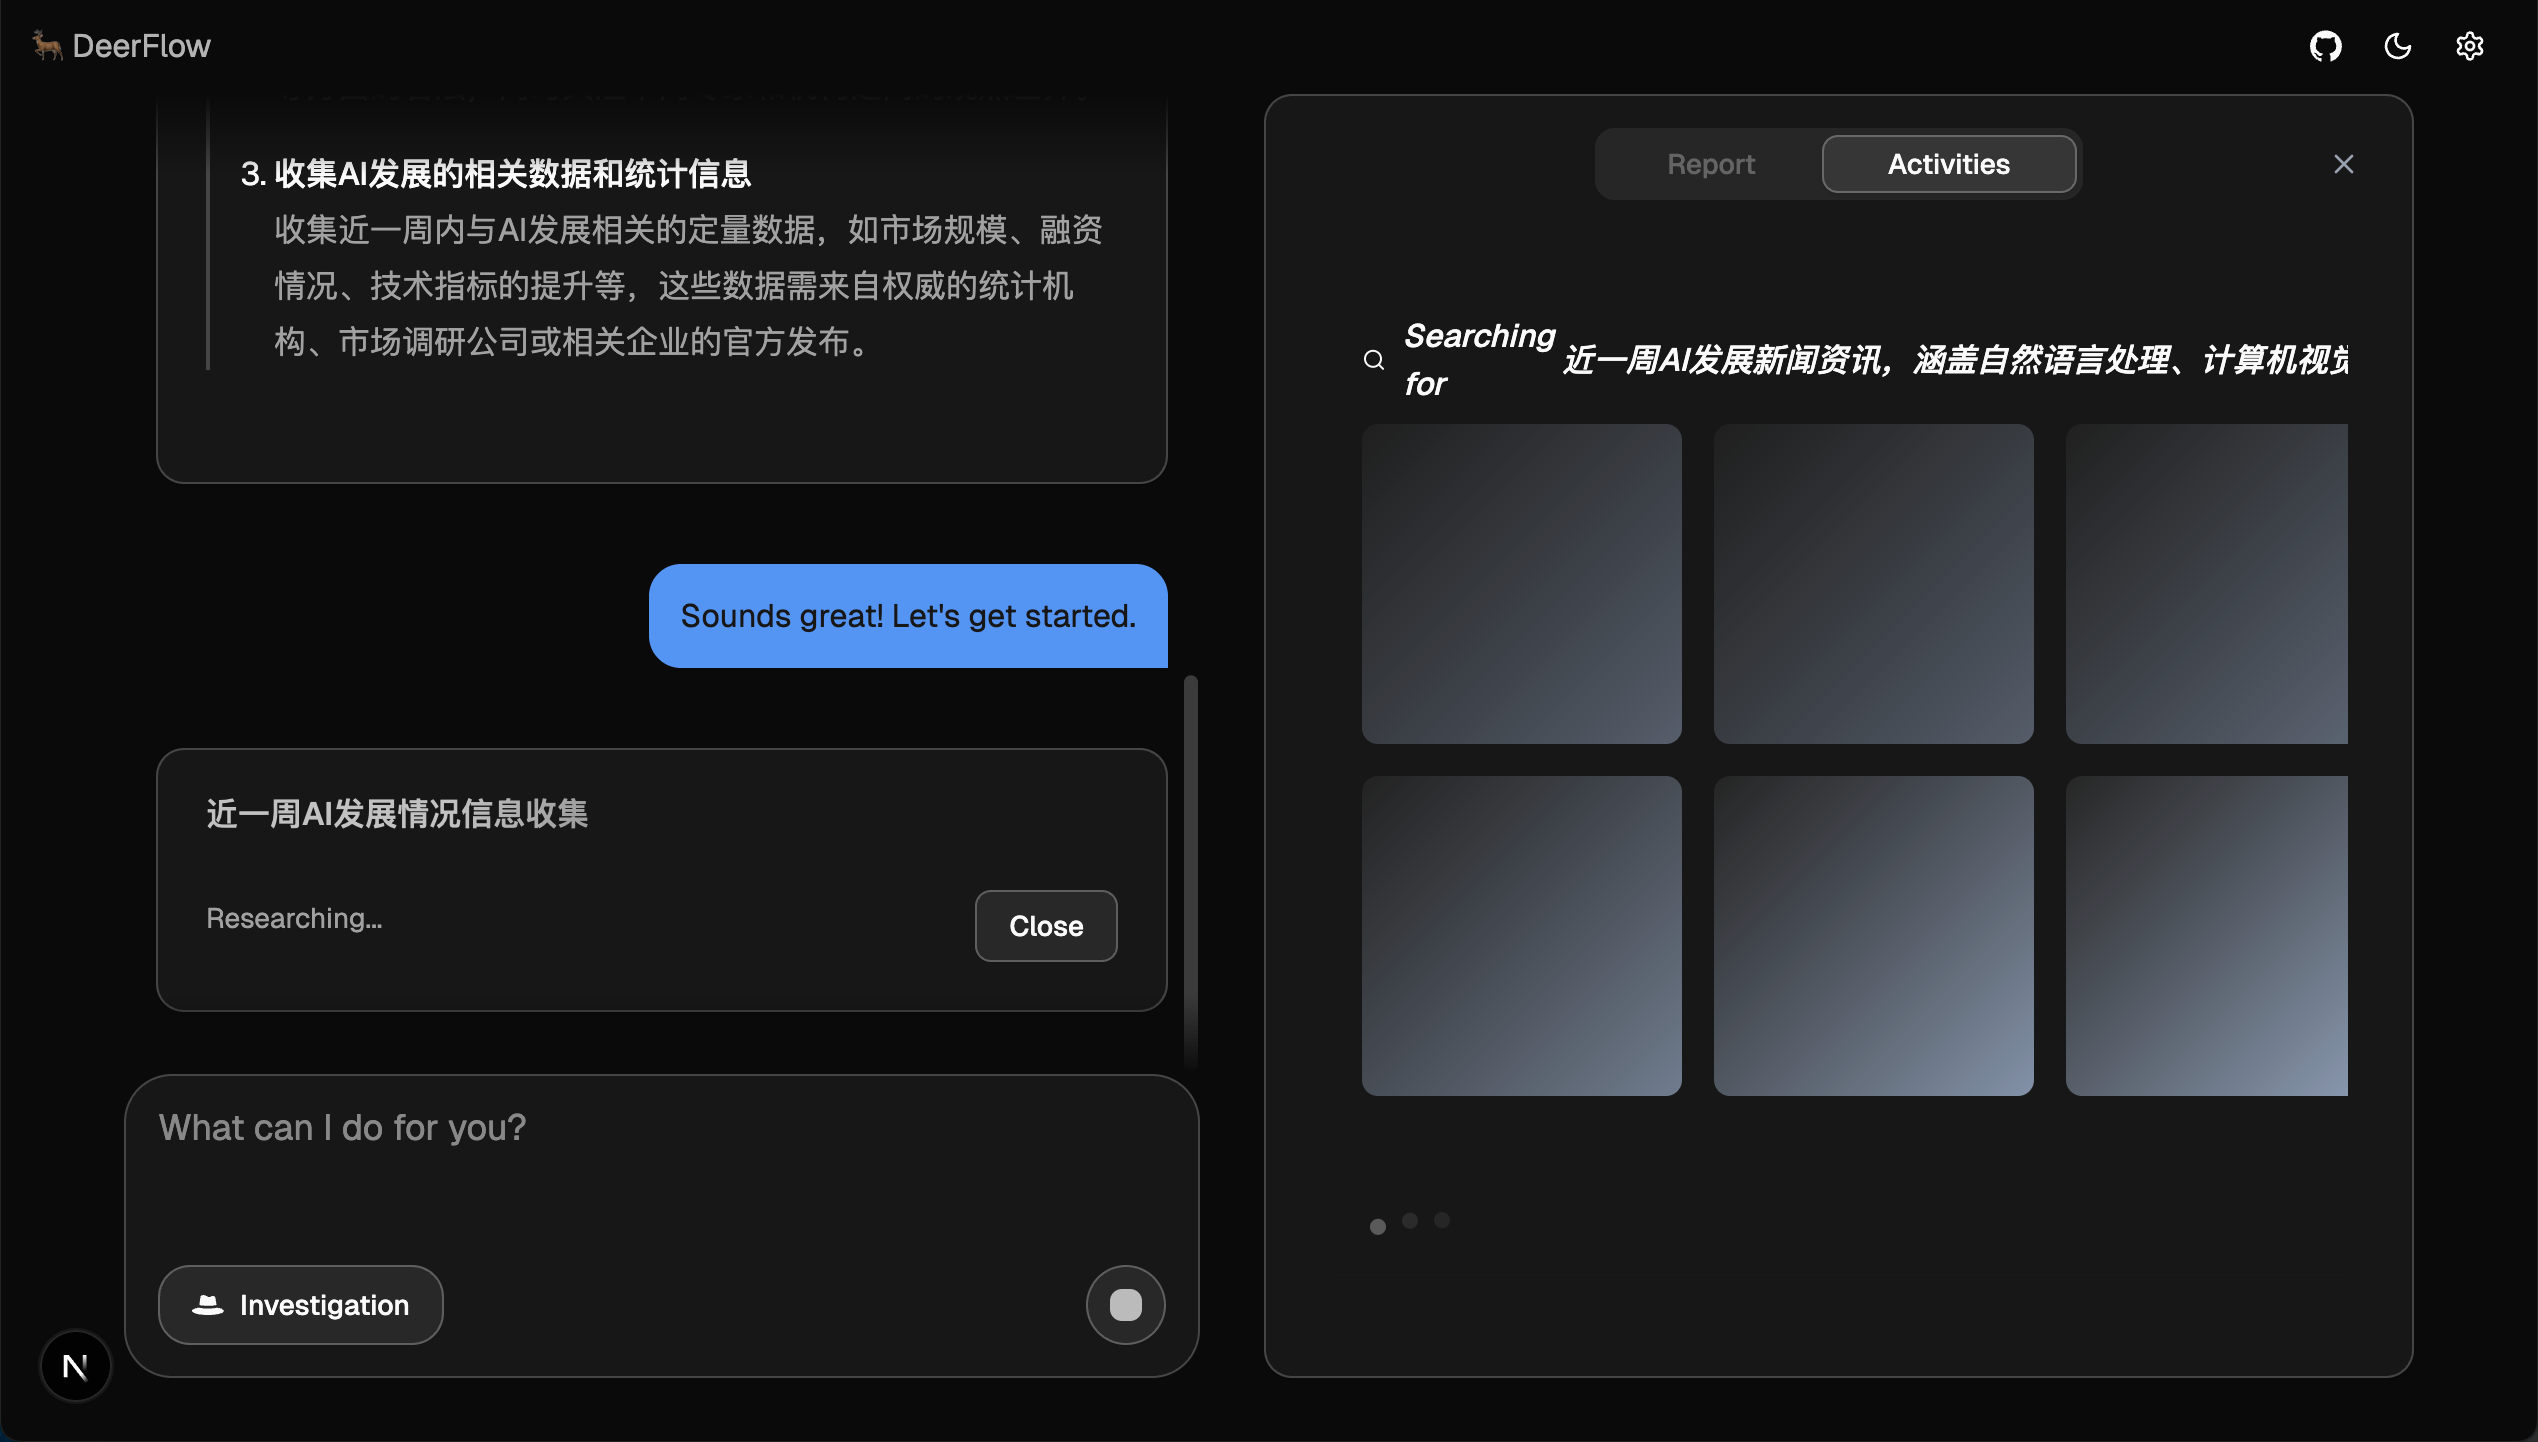
Task: Open settings gear icon
Action: (2469, 46)
